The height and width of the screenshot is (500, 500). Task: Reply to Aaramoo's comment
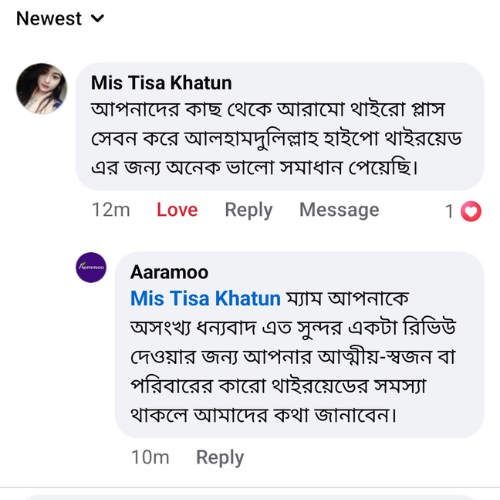220,458
